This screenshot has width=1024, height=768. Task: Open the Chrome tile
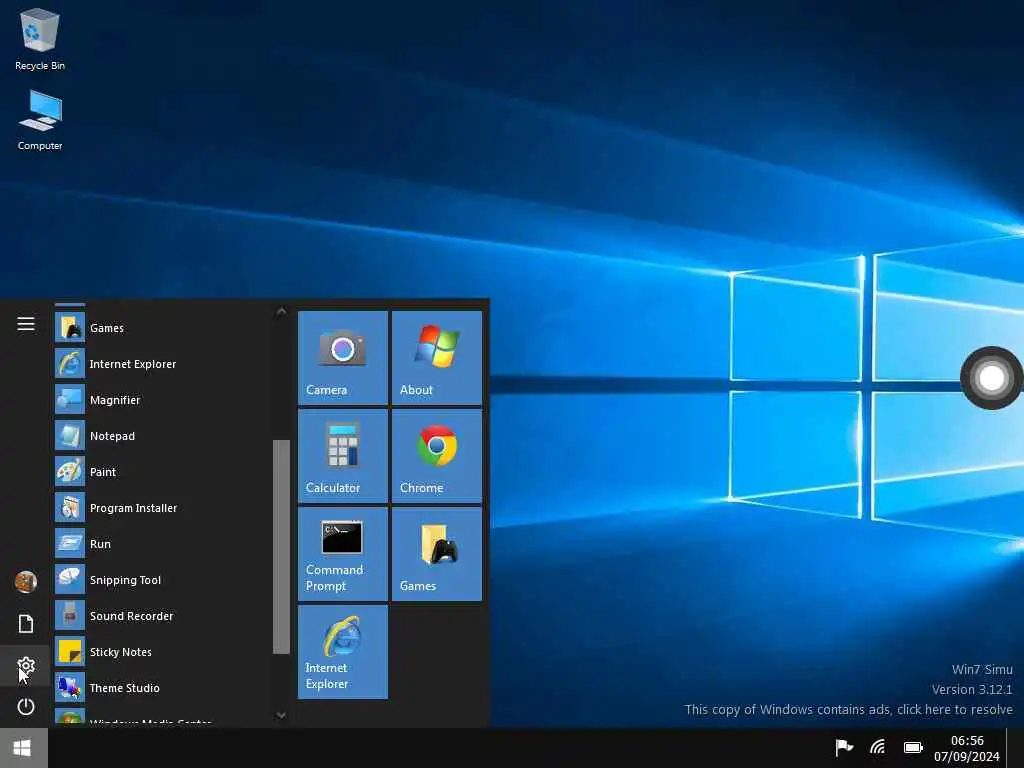coord(437,456)
